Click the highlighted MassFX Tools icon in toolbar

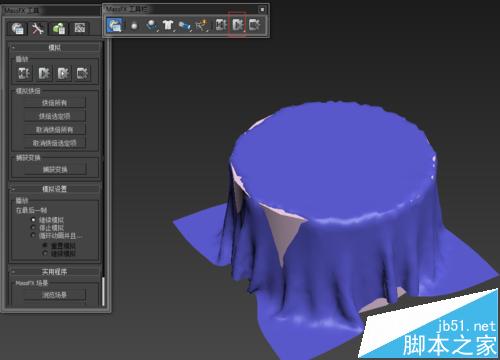115,25
